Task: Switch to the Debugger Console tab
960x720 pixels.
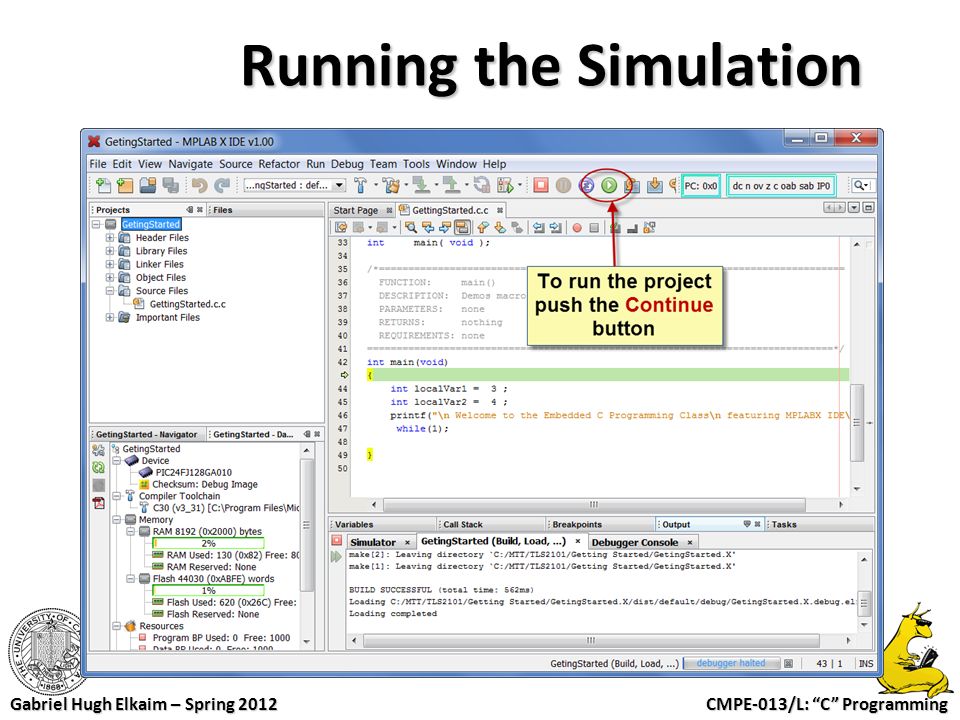Action: point(635,542)
